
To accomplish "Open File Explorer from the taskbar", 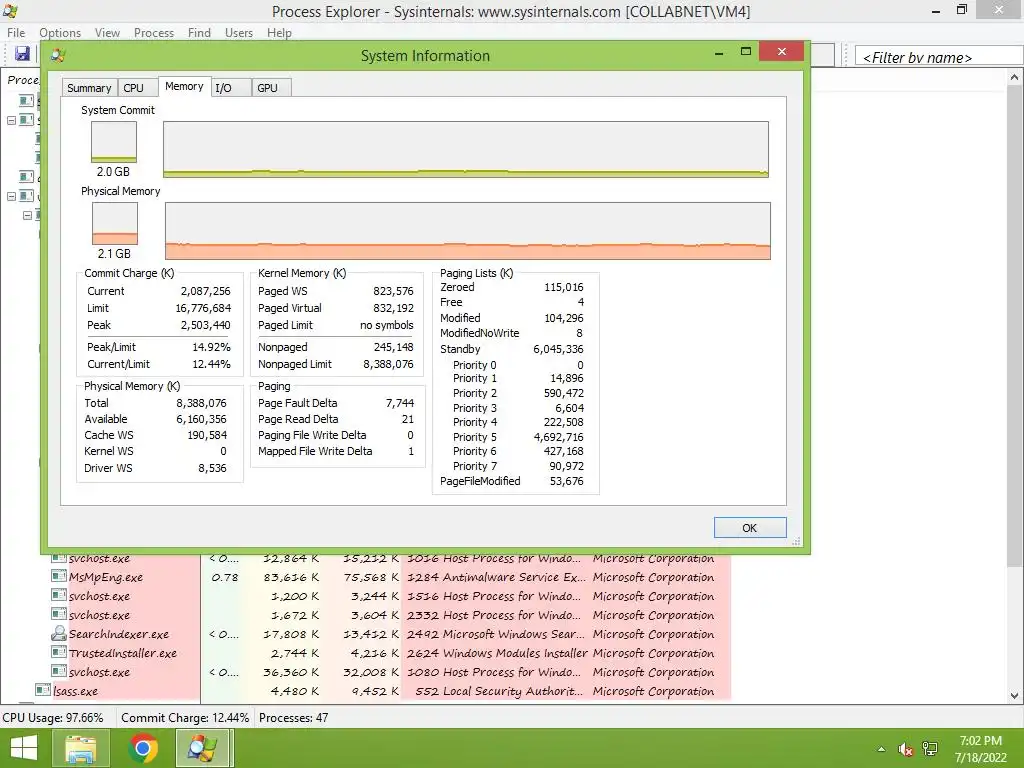I will pos(81,748).
